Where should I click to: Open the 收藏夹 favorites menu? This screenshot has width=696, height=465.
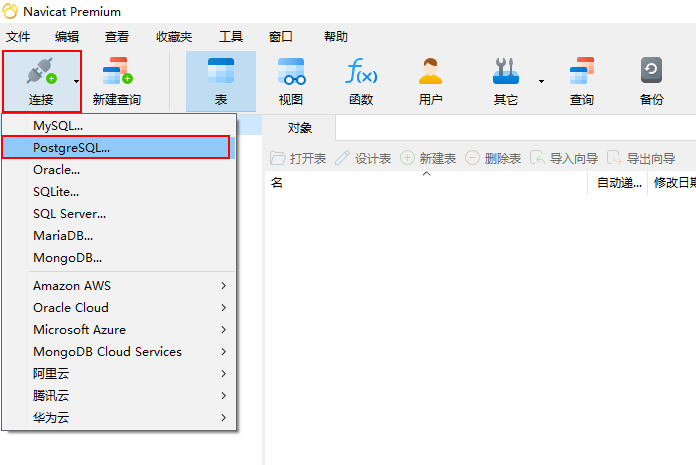[x=174, y=36]
